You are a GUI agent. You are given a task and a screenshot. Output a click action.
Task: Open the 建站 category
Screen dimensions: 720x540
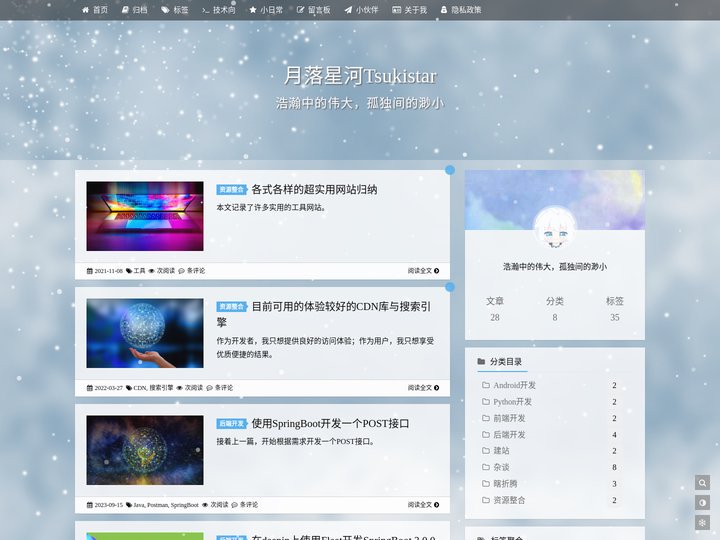(x=501, y=450)
